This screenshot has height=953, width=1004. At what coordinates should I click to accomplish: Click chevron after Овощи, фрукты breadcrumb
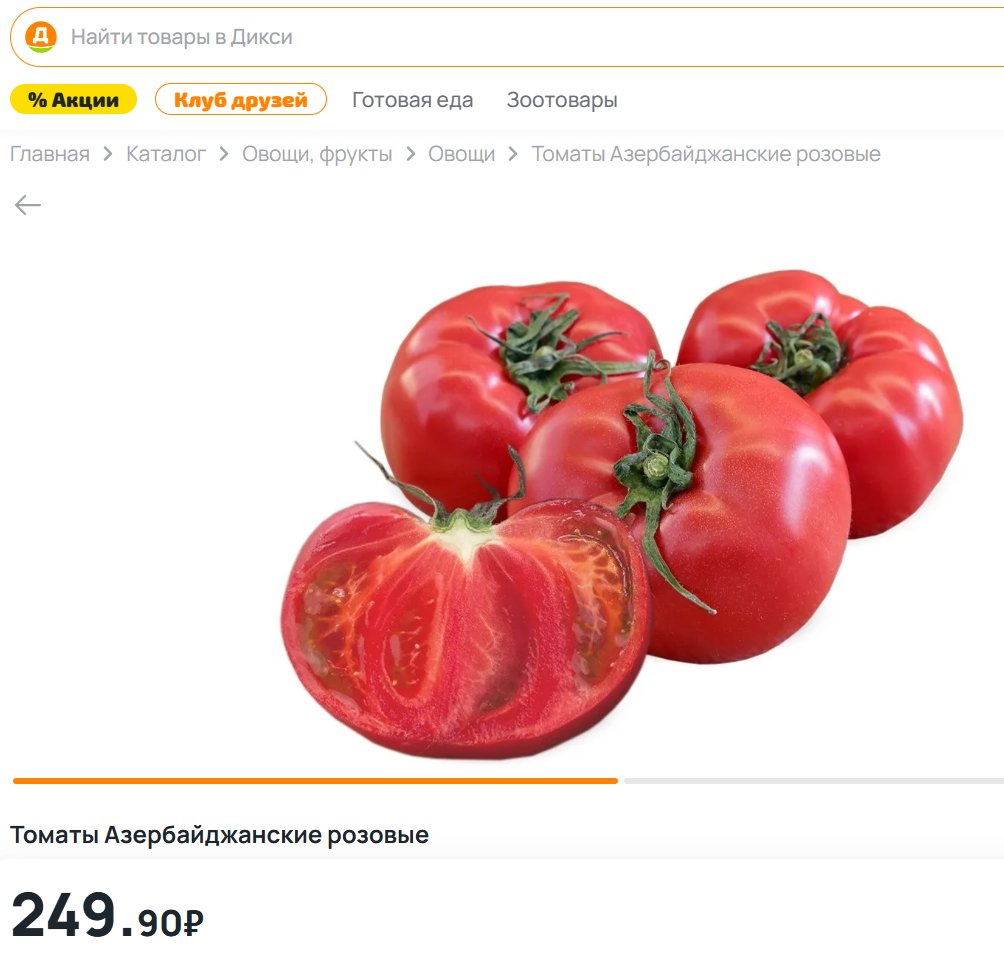coord(410,154)
